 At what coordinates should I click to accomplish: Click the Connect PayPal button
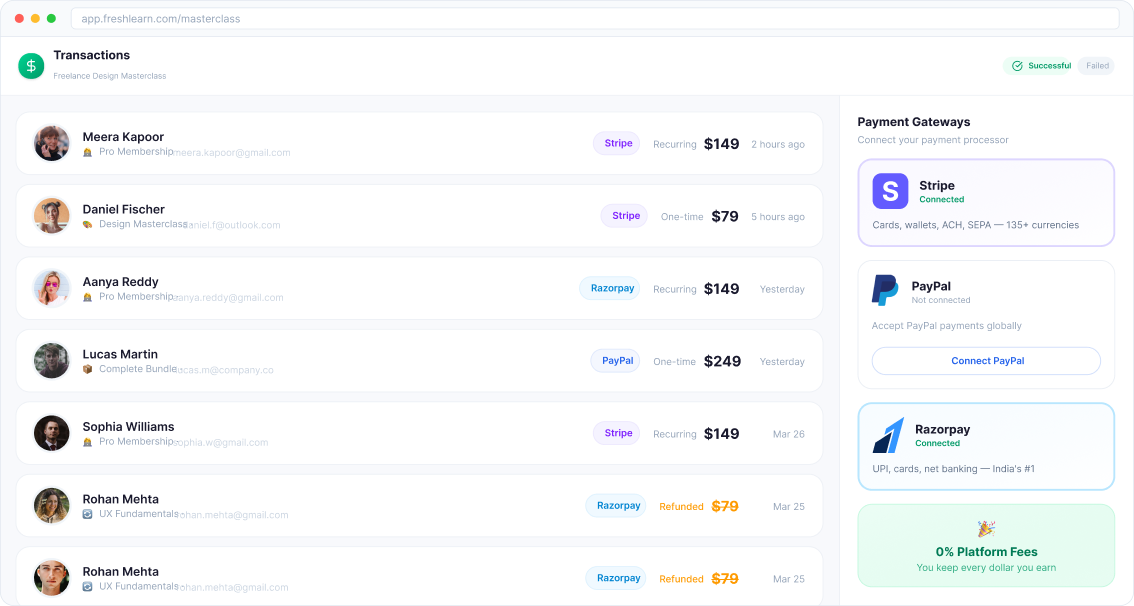pos(985,361)
